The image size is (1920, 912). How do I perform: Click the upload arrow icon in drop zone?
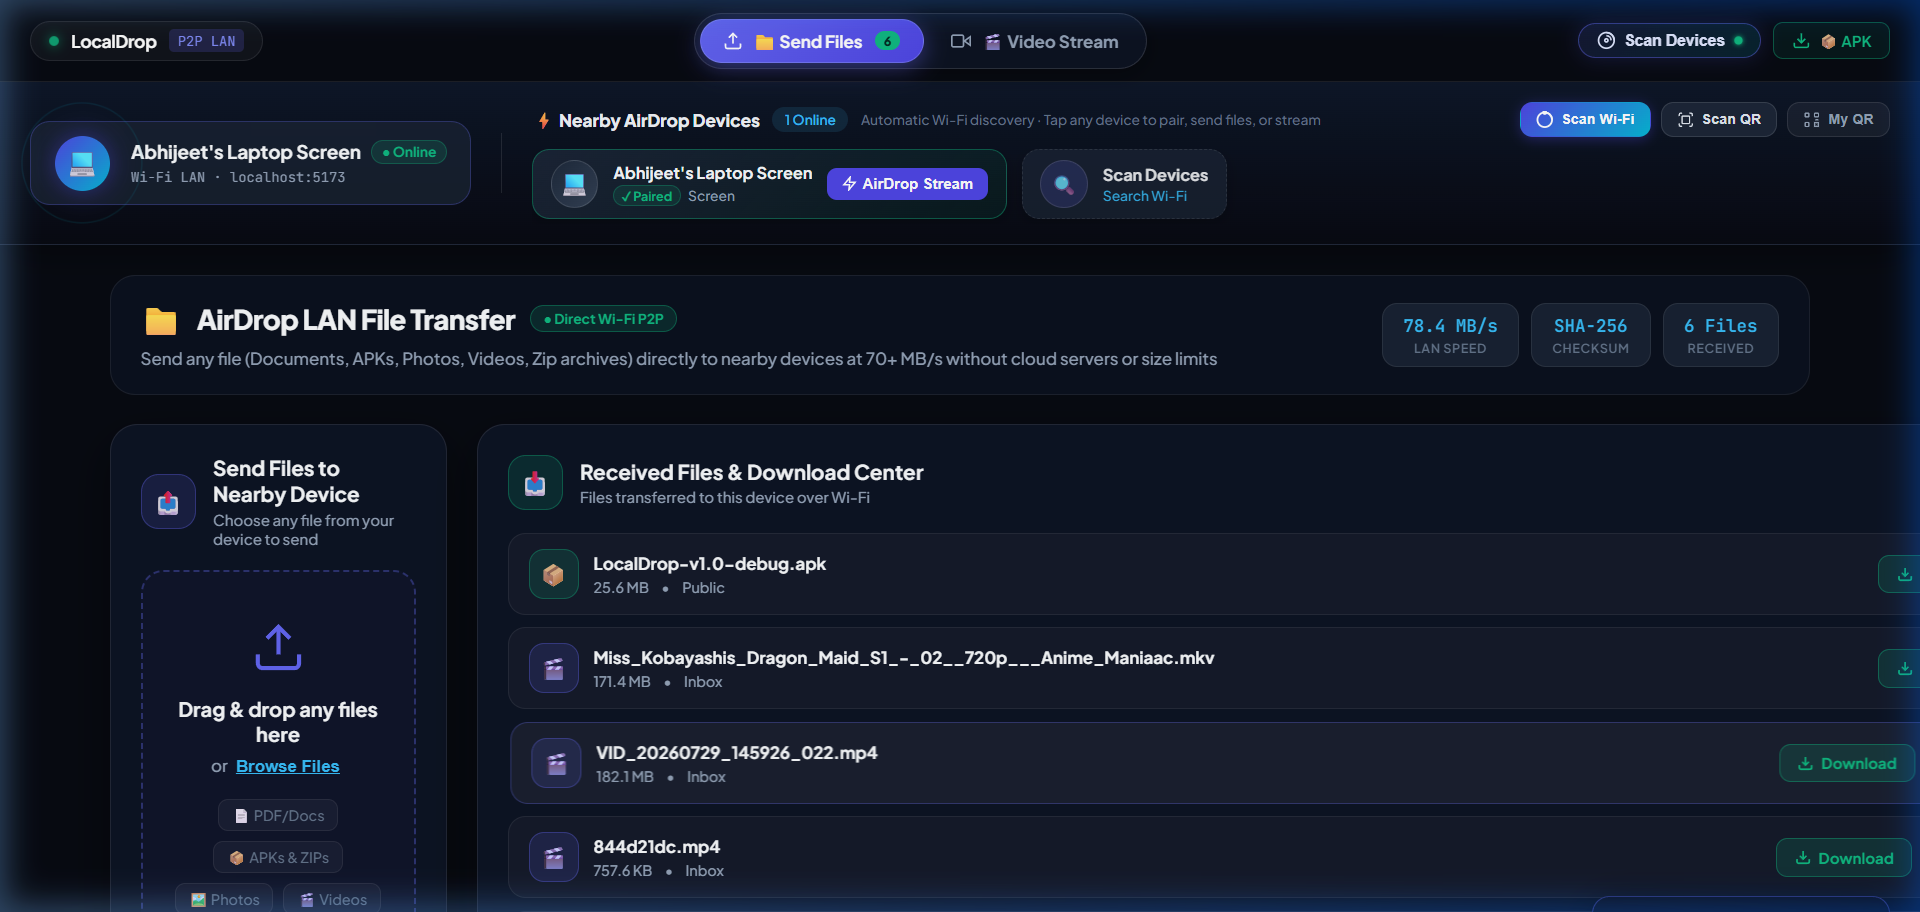[278, 647]
